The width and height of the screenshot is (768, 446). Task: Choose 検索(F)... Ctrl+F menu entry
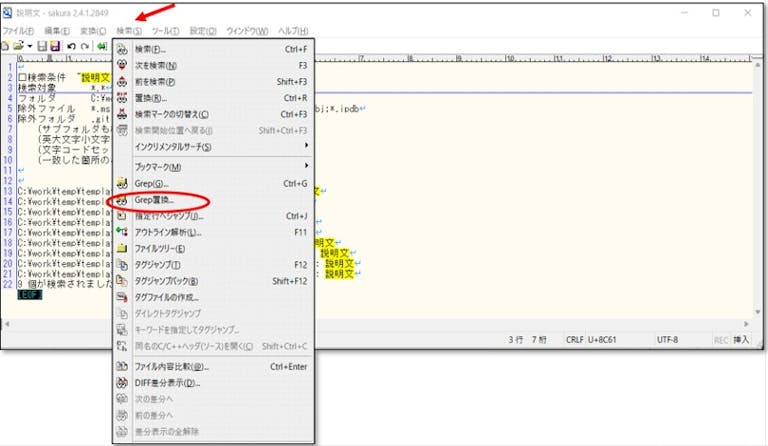[x=214, y=49]
